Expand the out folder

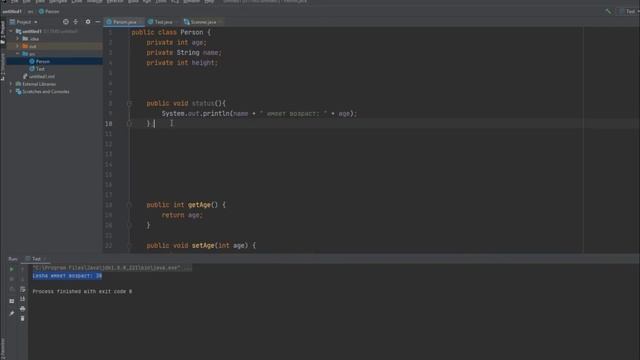18,46
